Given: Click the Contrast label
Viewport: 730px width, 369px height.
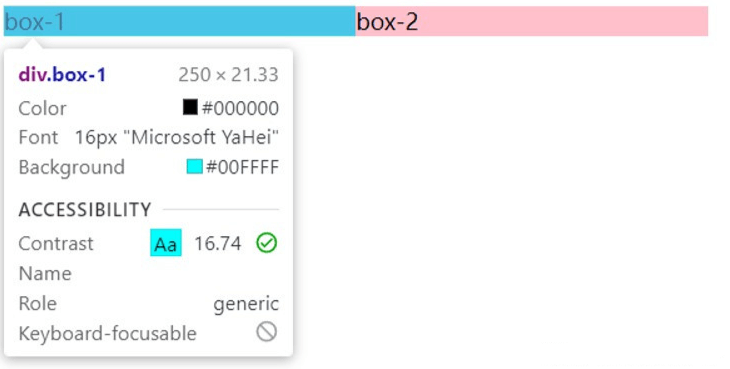Looking at the screenshot, I should [56, 243].
